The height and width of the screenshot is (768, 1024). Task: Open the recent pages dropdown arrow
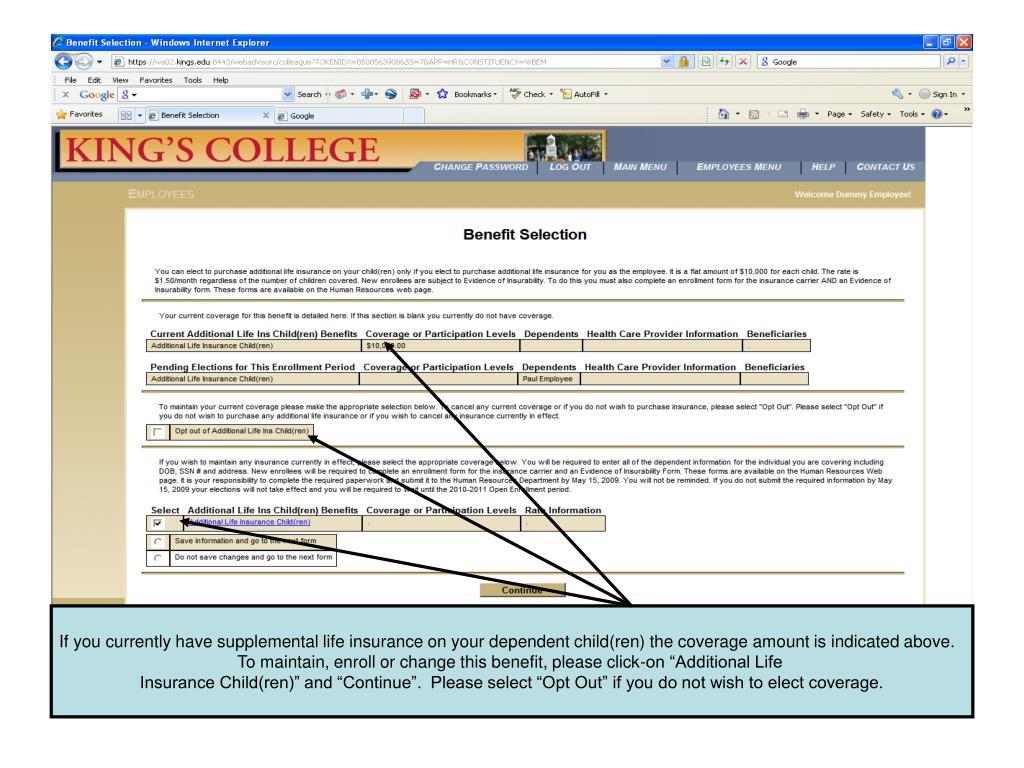(99, 62)
